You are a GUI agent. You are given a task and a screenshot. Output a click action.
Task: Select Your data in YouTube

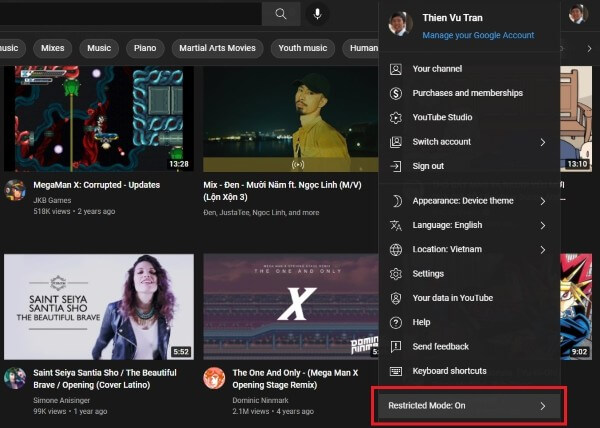click(x=452, y=298)
